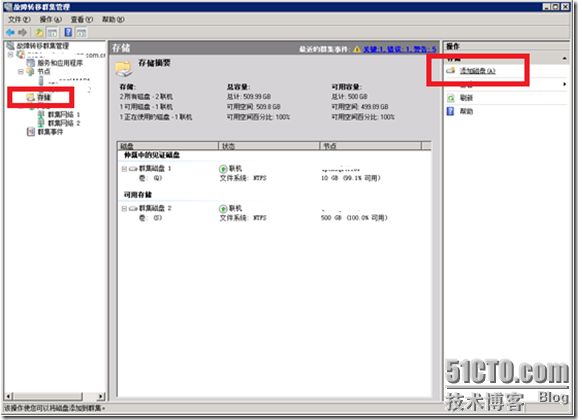Click 帮助 in the actions pane
Viewport: 578px width, 420px height.
click(x=466, y=111)
